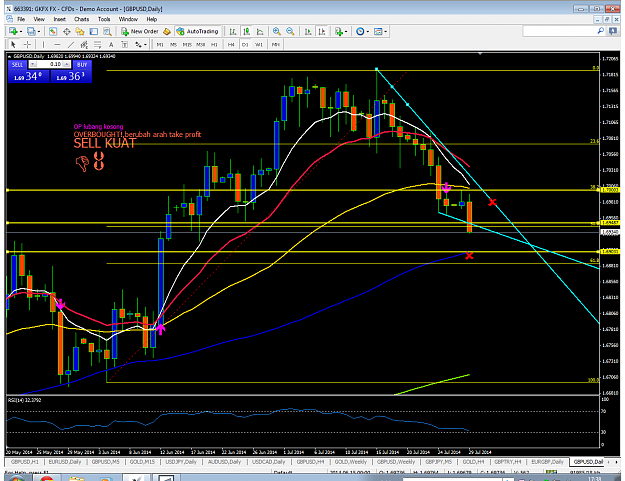Open the File menu
This screenshot has height=481, width=625.
pyautogui.click(x=21, y=19)
